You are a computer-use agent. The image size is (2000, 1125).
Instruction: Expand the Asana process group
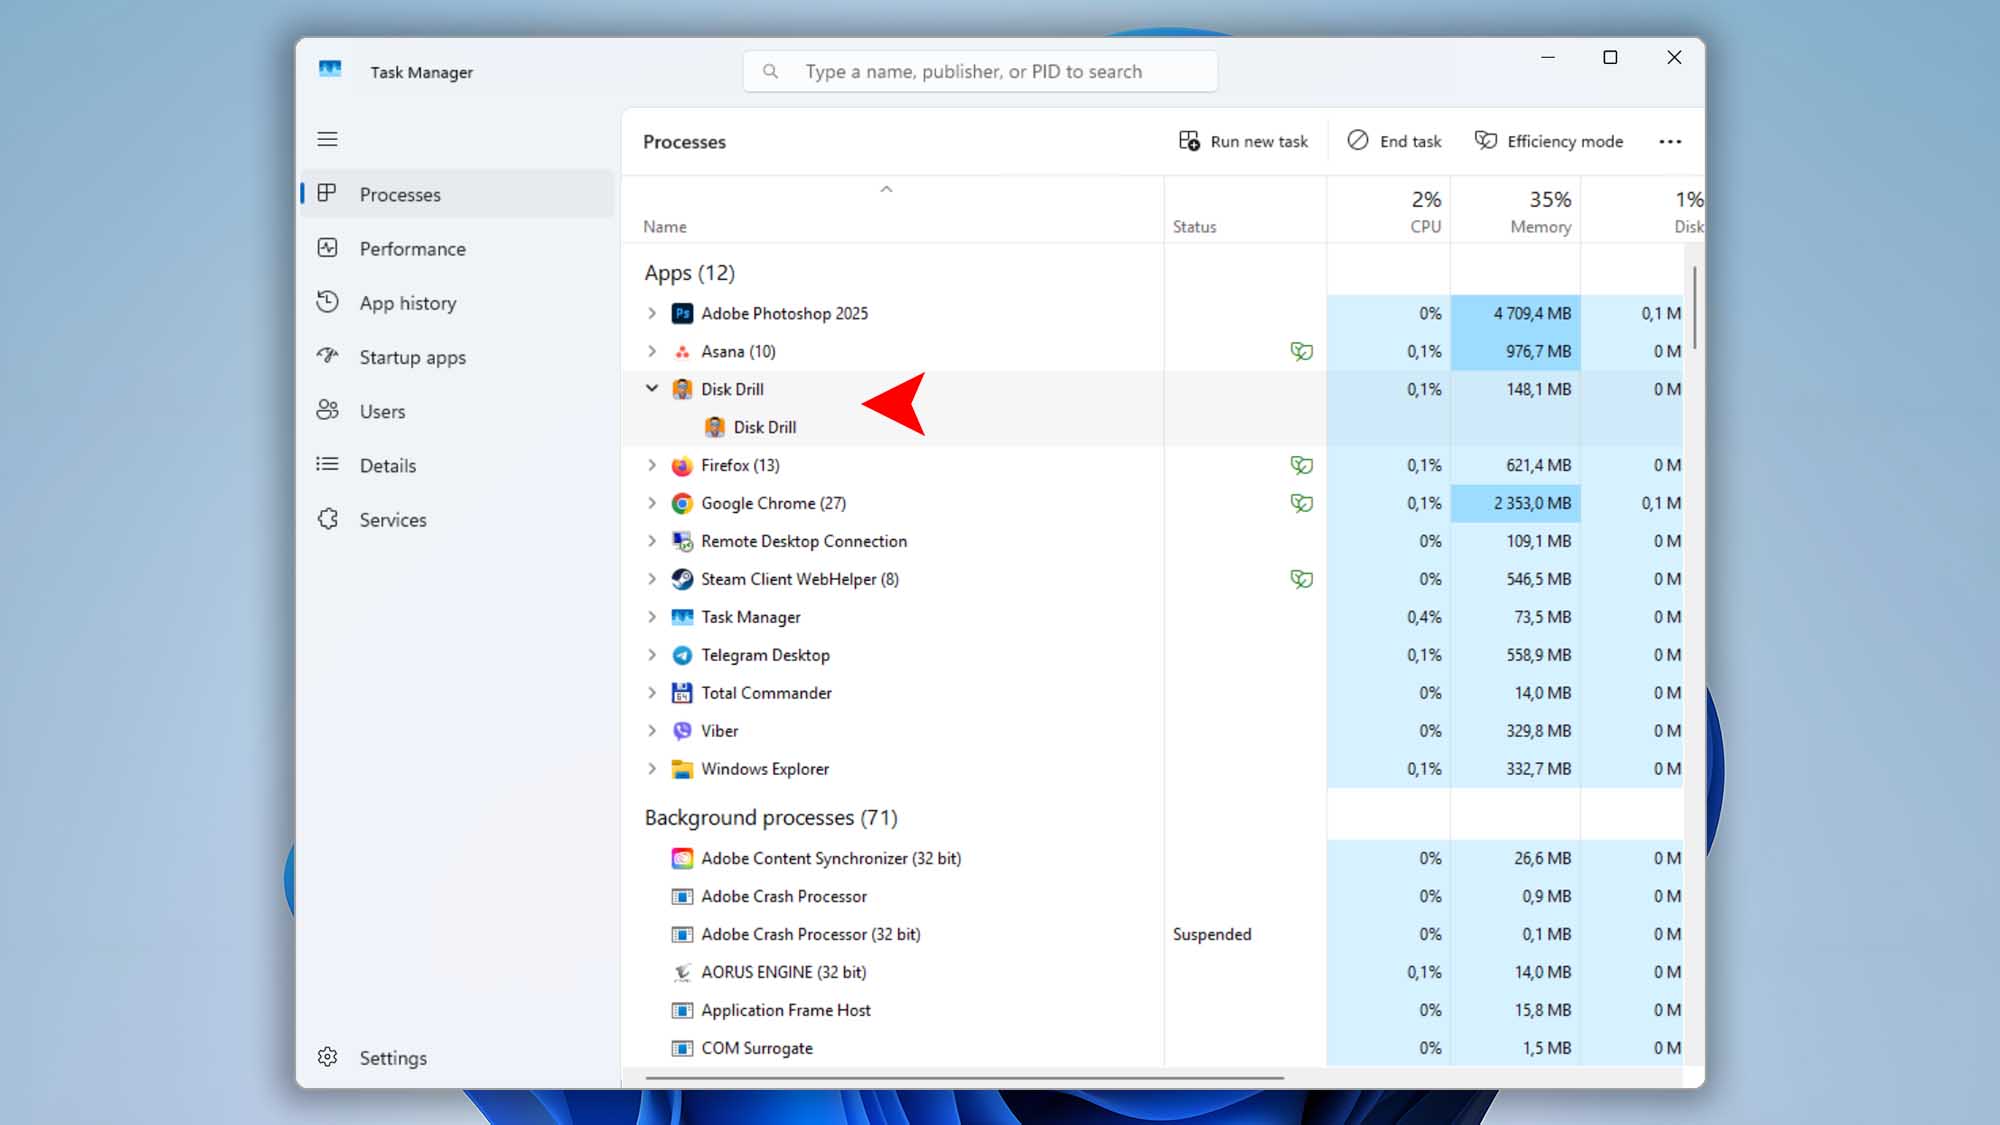click(x=652, y=351)
